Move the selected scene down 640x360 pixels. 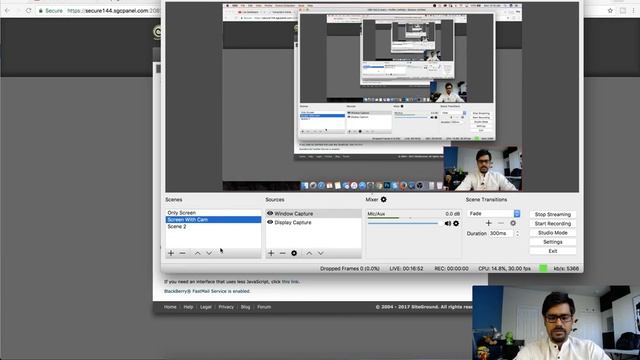click(209, 253)
